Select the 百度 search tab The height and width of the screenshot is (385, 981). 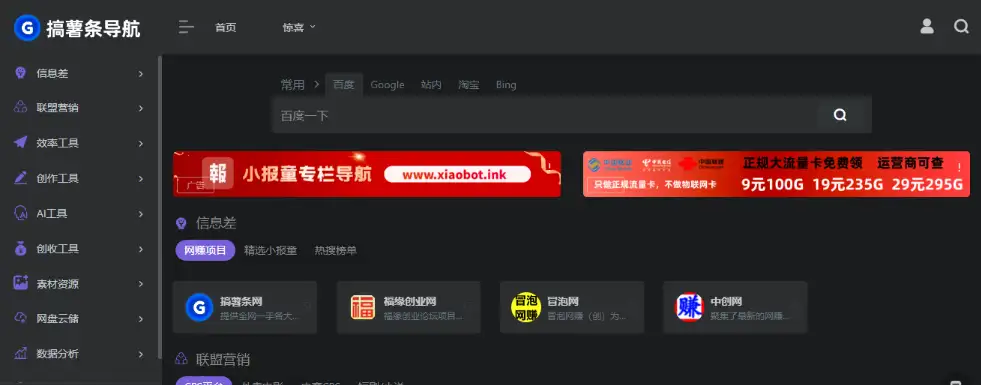point(343,85)
